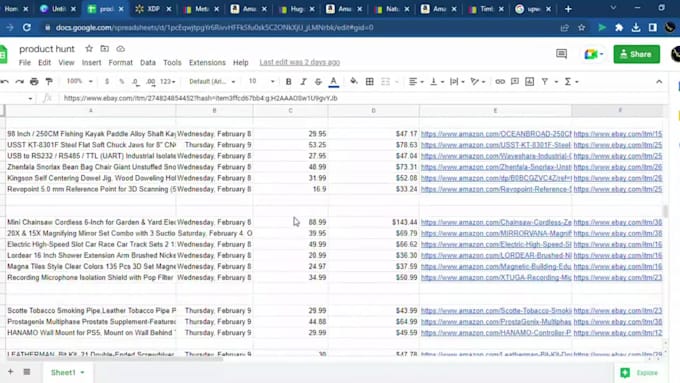Reload the browser page

pyautogui.click(x=27, y=27)
